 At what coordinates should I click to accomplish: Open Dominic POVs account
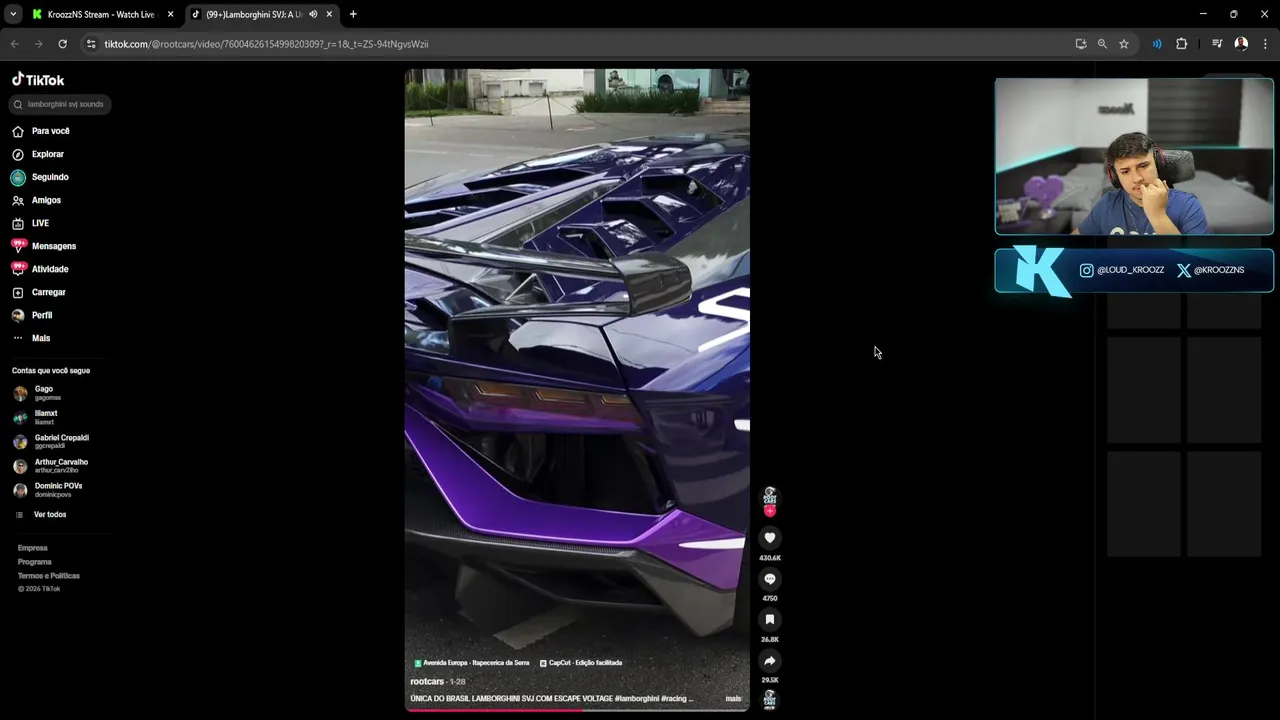click(x=48, y=490)
